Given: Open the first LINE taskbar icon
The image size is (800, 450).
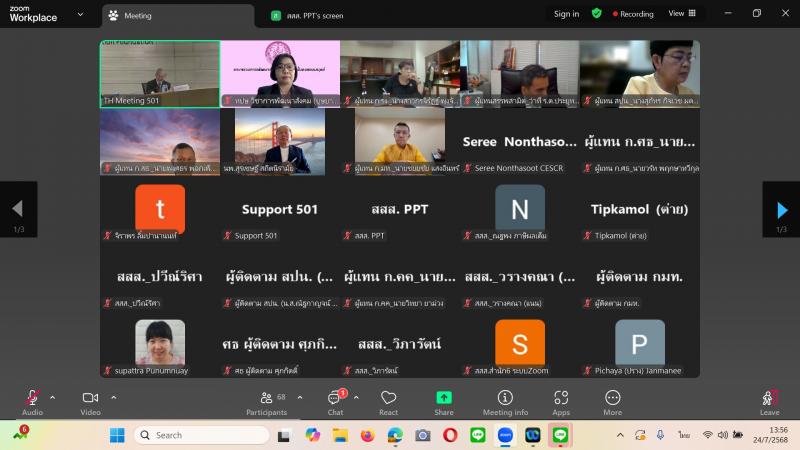Looking at the screenshot, I should tap(478, 435).
